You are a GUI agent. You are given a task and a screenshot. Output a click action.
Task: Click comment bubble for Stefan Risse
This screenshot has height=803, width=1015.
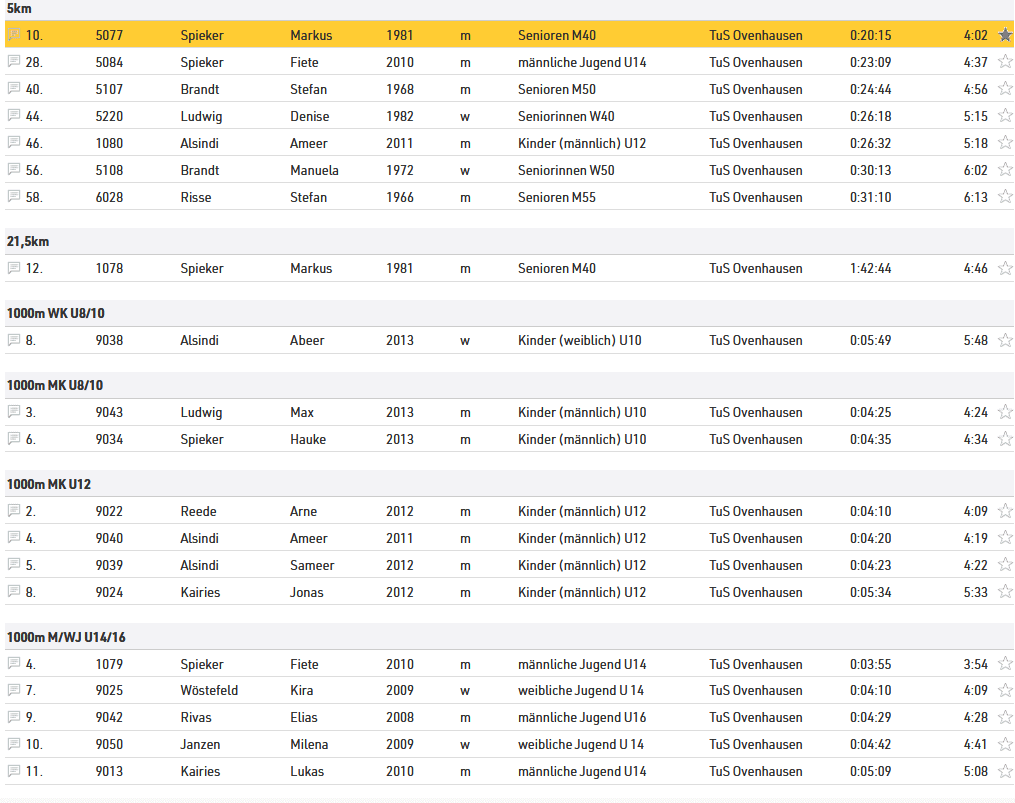click(14, 196)
